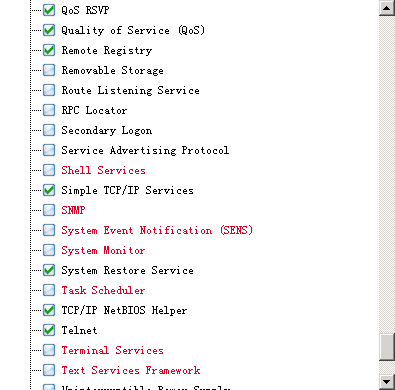Select System Event Notification (SENS) label

pos(157,230)
